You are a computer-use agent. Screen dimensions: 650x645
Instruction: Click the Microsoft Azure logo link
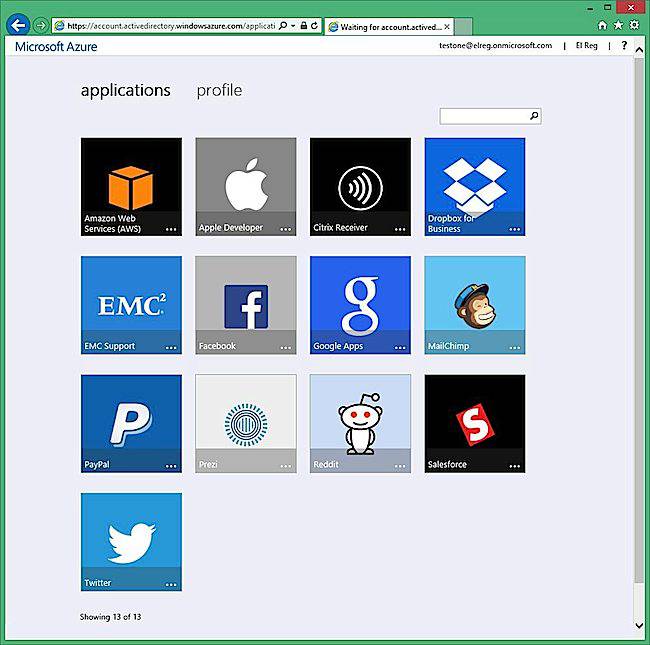[x=56, y=46]
